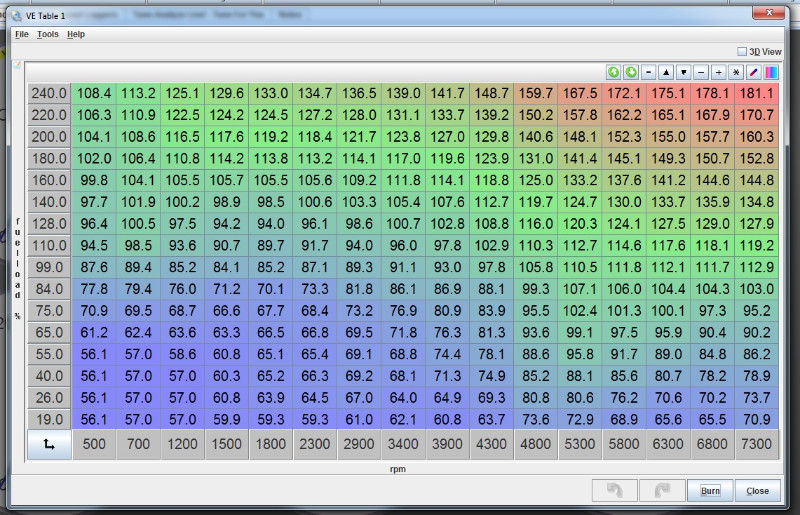The height and width of the screenshot is (515, 800).
Task: Select cell with value 89.7
Action: pyautogui.click(x=271, y=246)
